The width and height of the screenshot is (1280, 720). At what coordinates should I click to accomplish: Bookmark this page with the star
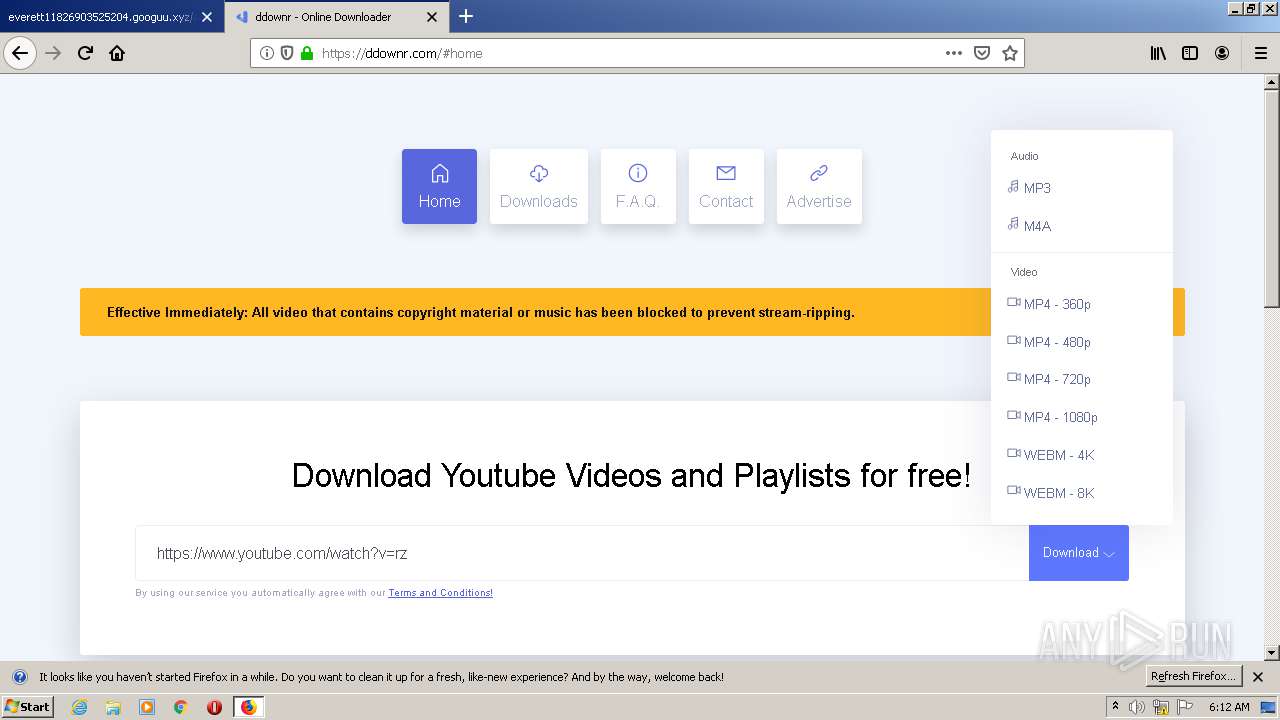pos(1010,53)
